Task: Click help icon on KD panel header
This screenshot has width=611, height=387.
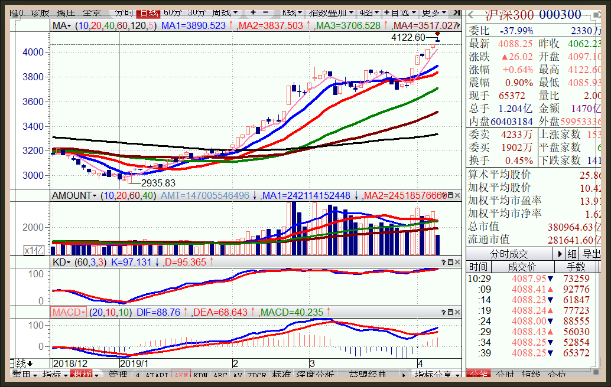Action: pyautogui.click(x=443, y=262)
